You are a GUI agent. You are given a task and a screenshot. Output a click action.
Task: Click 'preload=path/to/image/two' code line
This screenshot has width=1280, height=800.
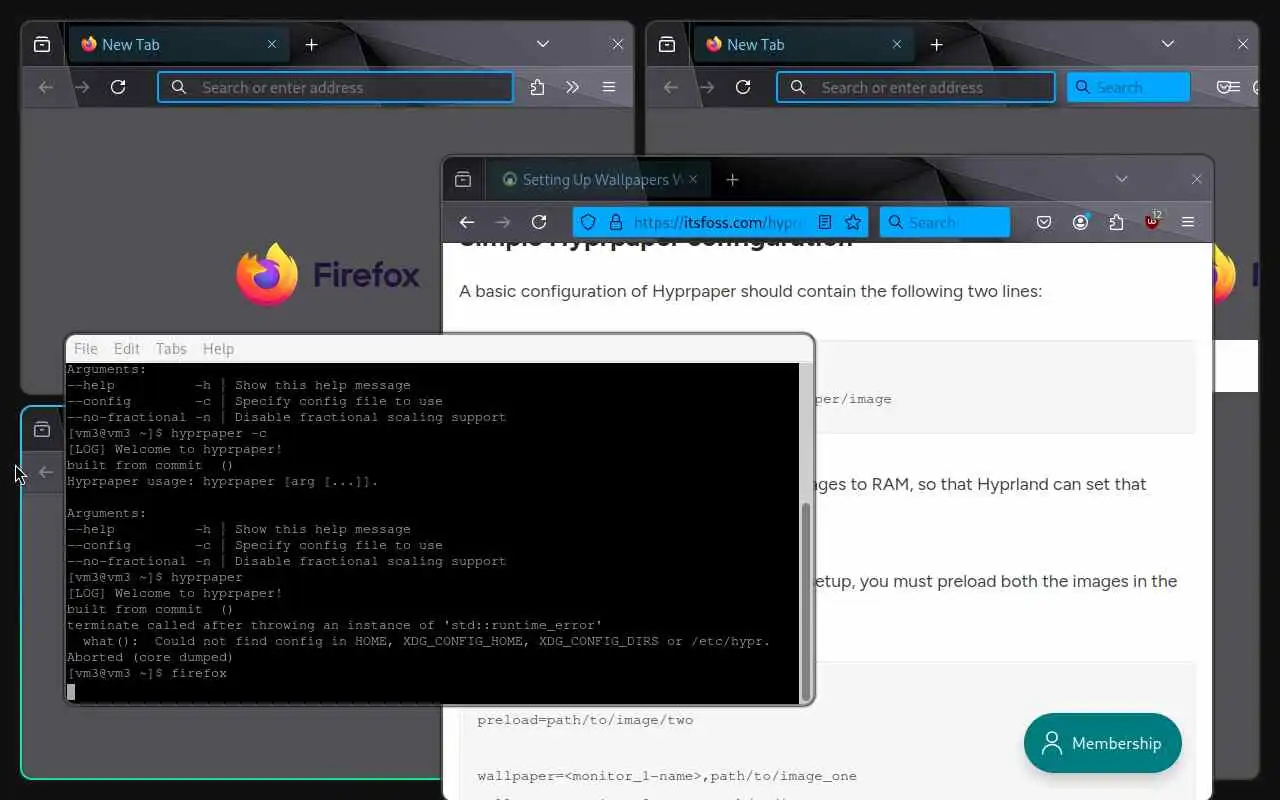click(x=585, y=719)
